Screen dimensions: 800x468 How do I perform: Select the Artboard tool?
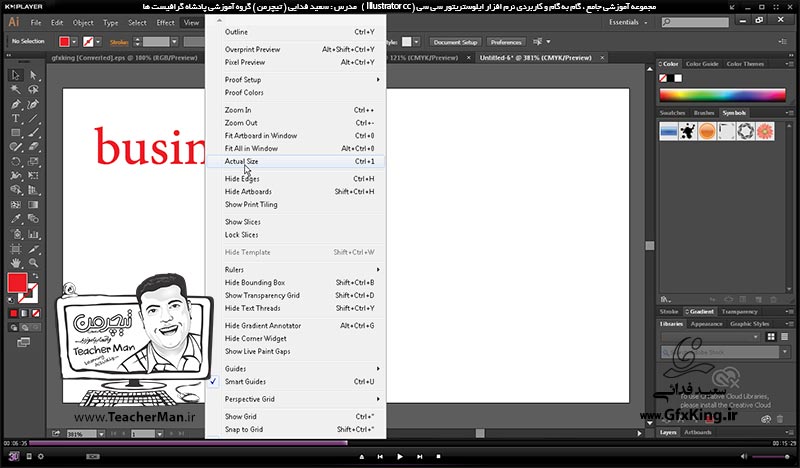click(x=15, y=249)
